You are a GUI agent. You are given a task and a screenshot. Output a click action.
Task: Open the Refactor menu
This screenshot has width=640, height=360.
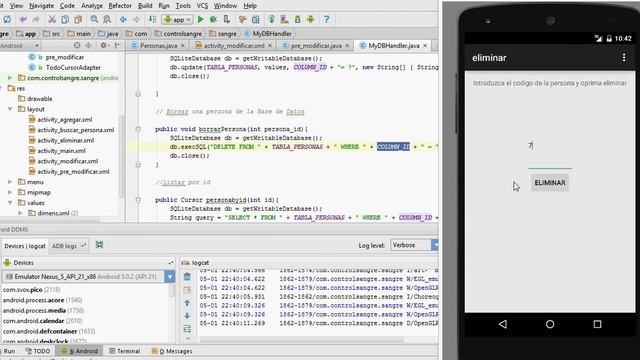120,6
